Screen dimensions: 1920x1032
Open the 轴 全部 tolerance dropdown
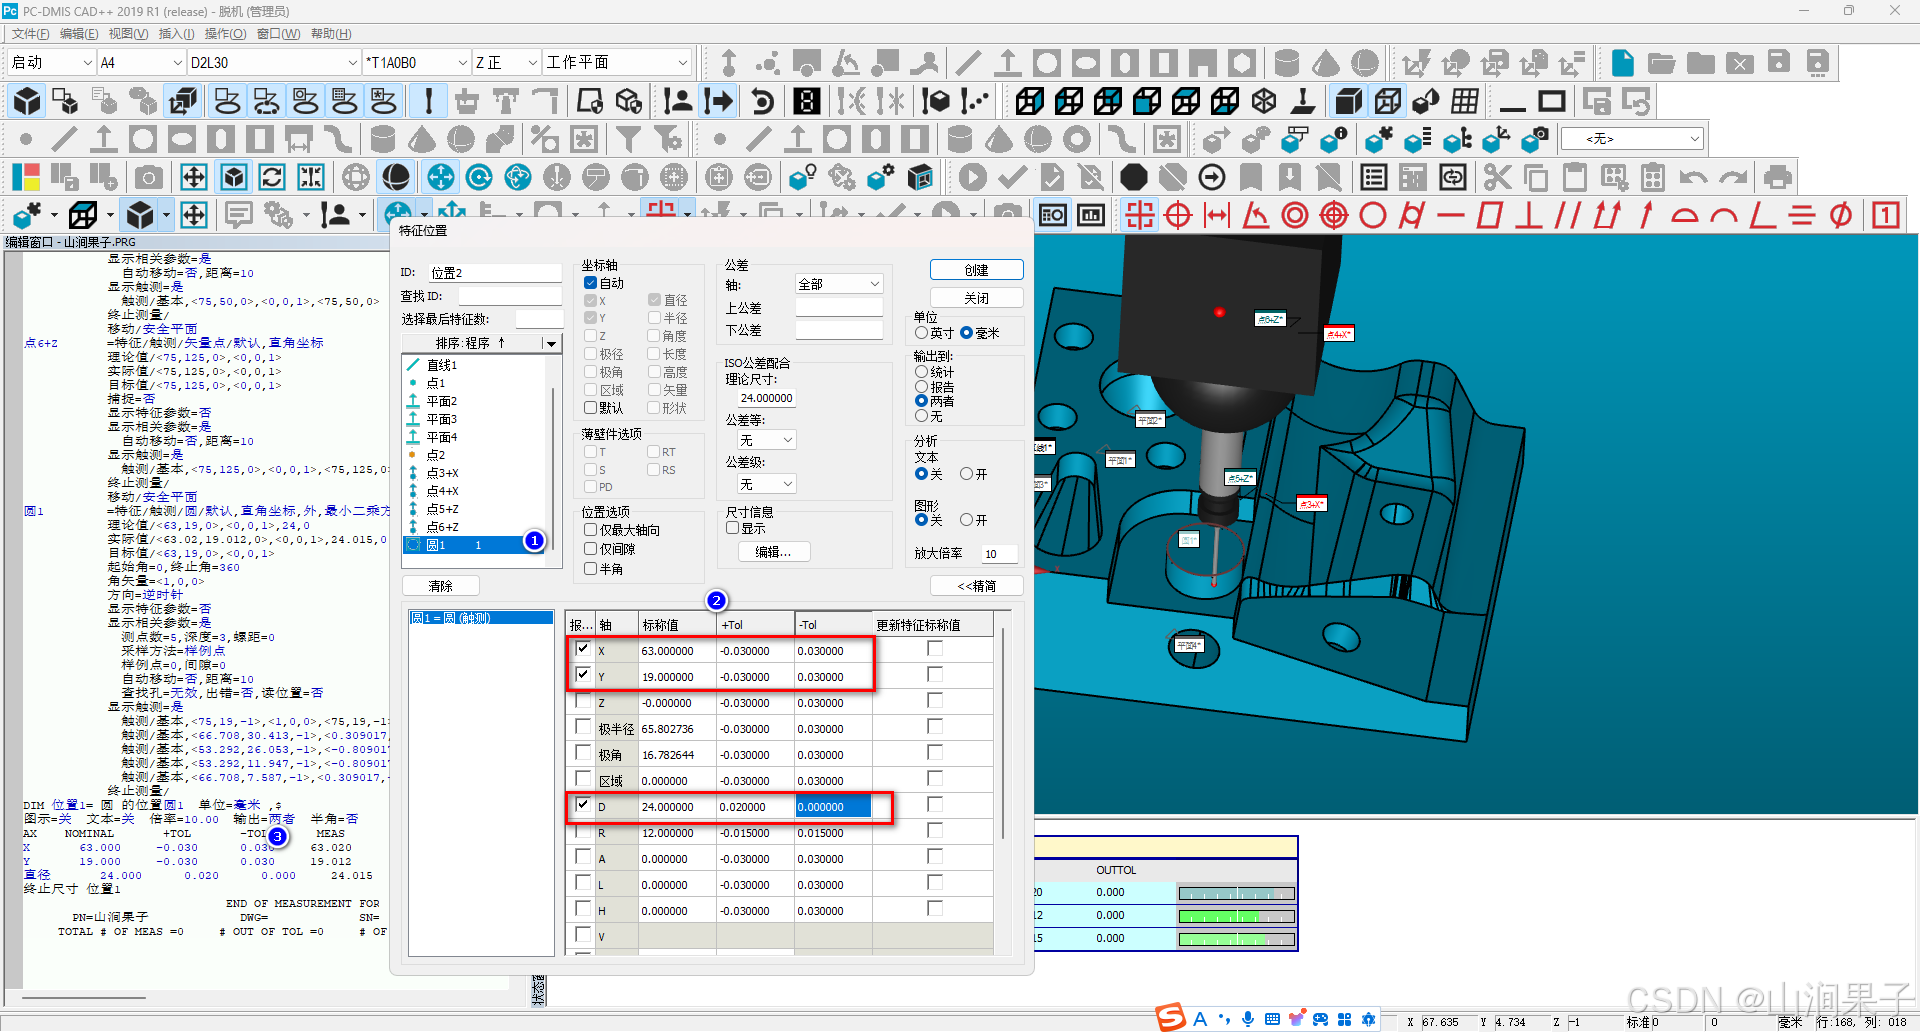click(839, 284)
